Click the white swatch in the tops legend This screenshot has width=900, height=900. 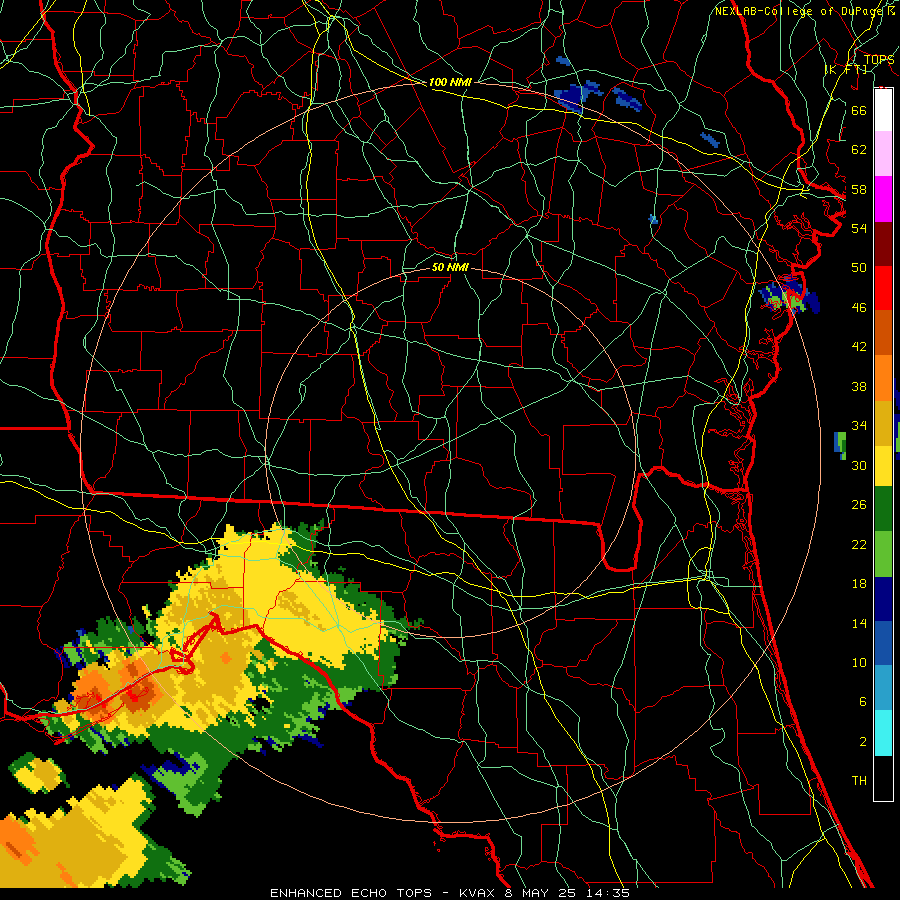point(883,110)
